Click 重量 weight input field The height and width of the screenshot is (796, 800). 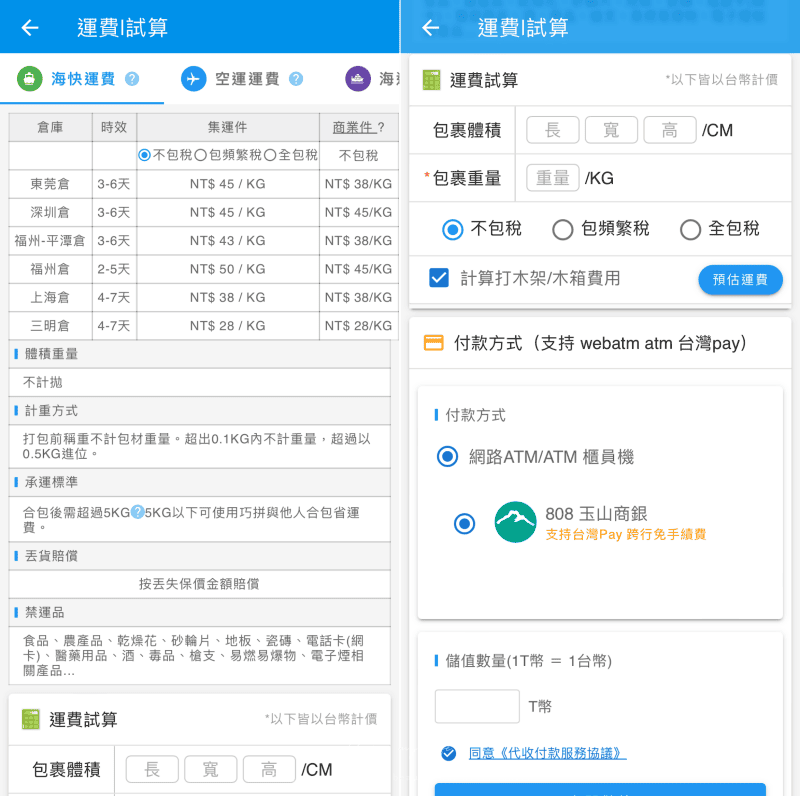click(553, 178)
